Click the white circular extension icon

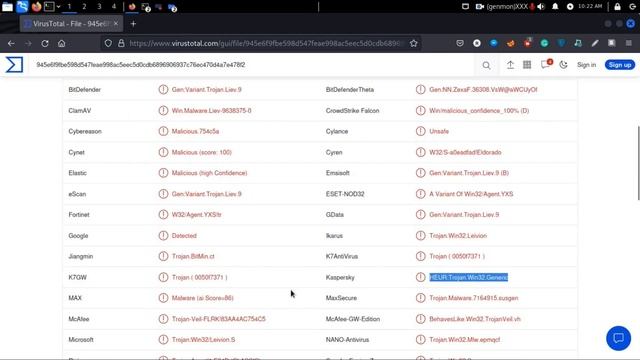click(477, 43)
